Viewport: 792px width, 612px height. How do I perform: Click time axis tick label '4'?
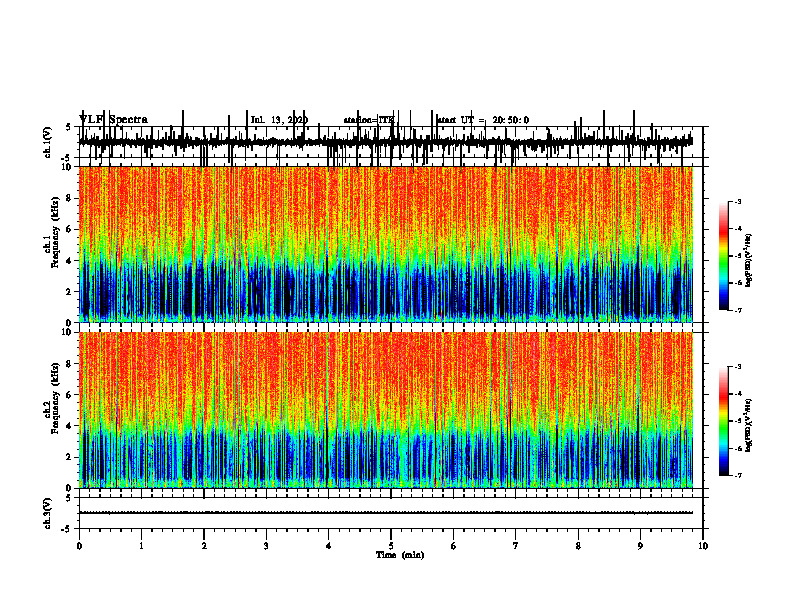pos(329,546)
